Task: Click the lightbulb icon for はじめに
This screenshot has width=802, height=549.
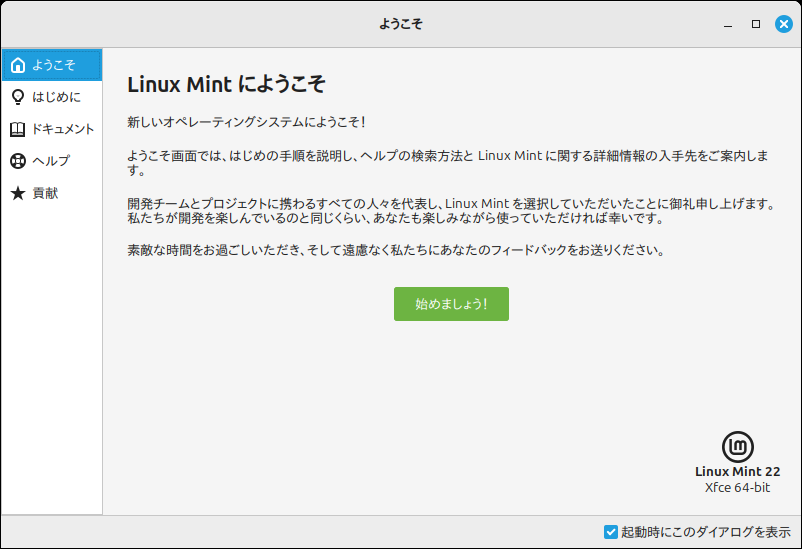Action: [17, 97]
